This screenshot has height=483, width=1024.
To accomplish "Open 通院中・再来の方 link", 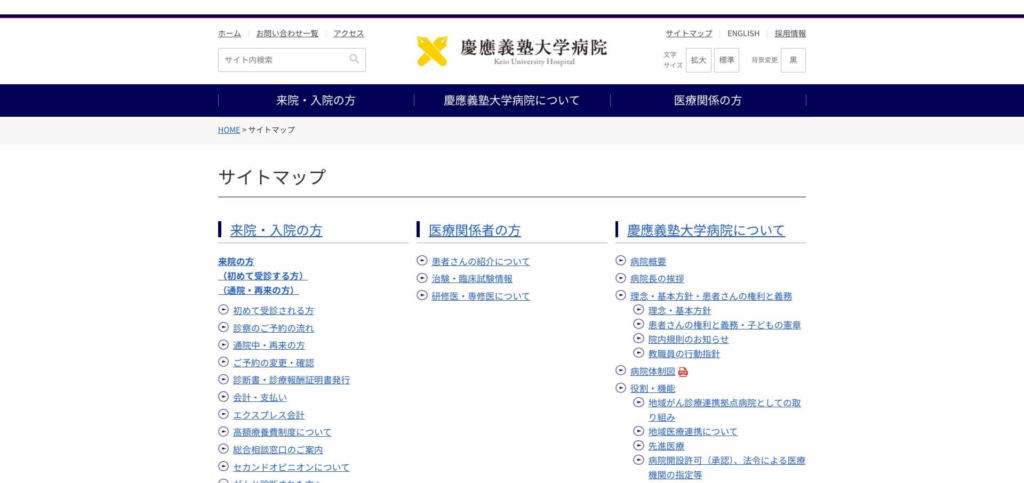I will point(269,345).
